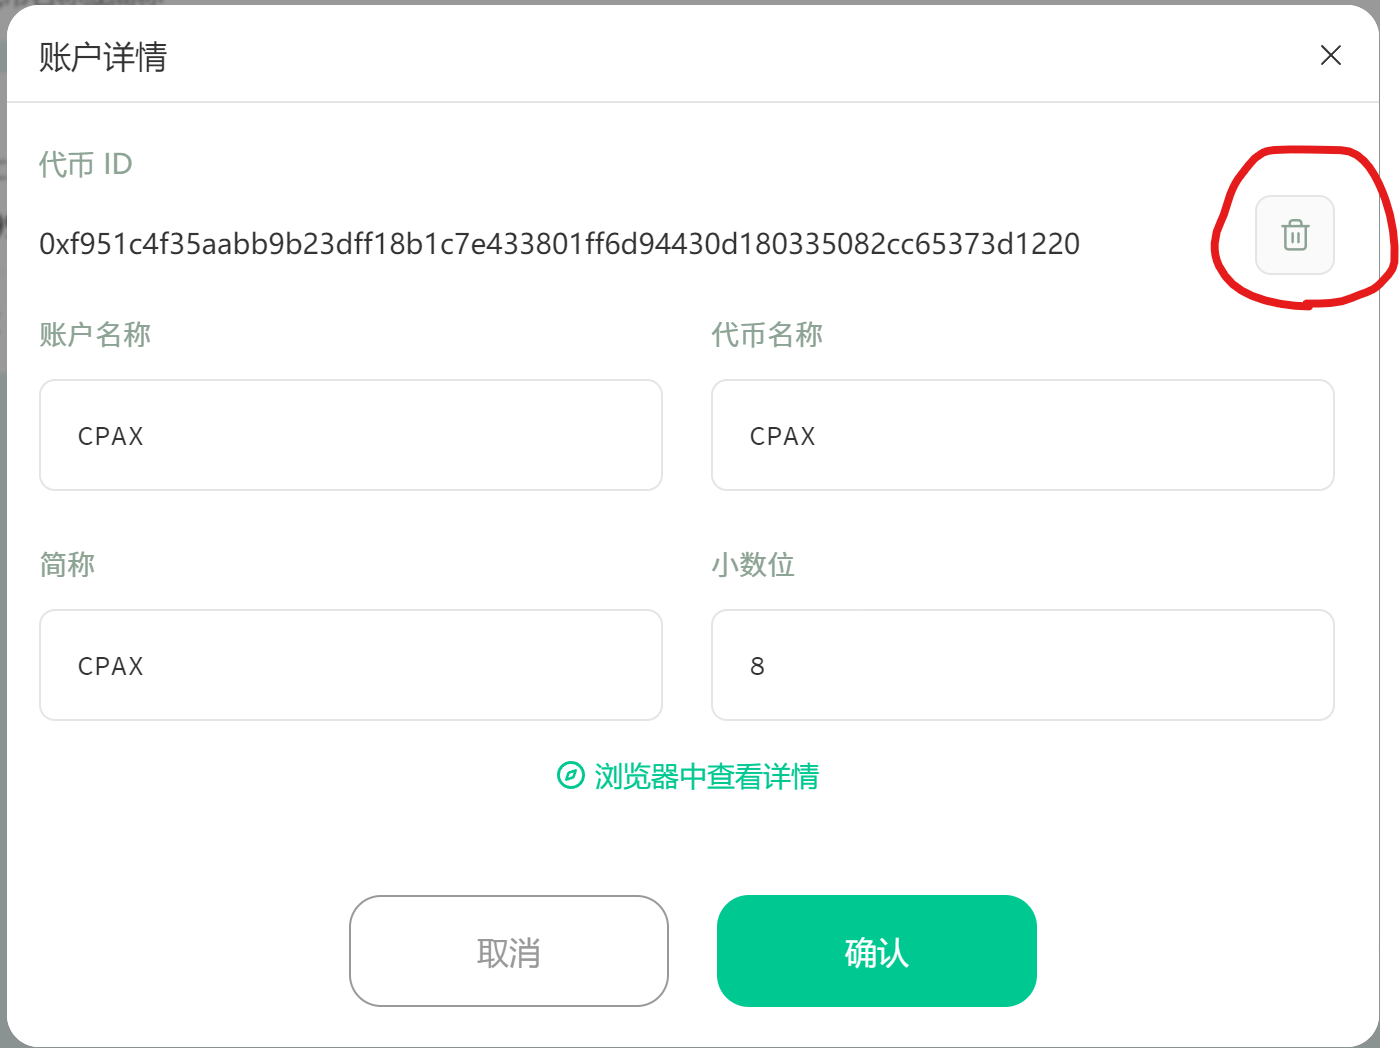Click the CPAX text inside 代币名称 box
Image resolution: width=1400 pixels, height=1048 pixels.
[x=783, y=436]
